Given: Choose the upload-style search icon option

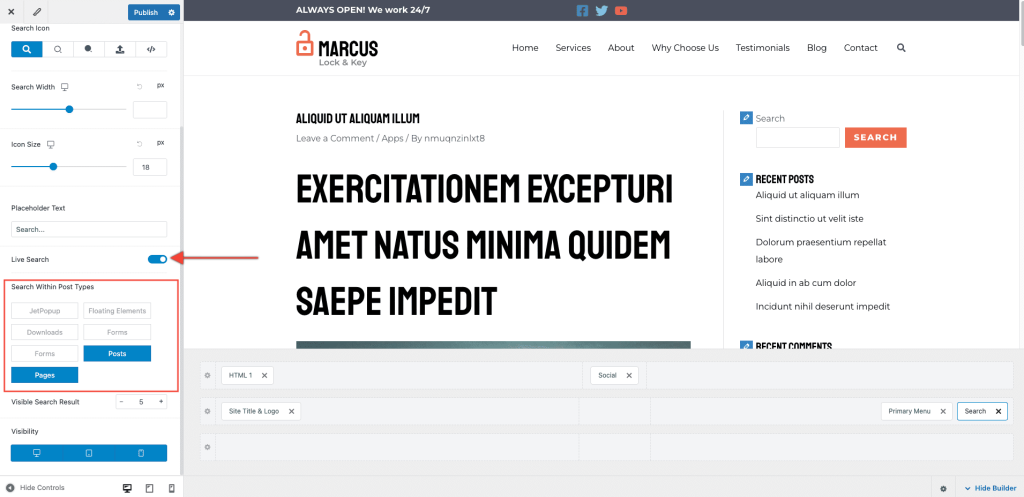Looking at the screenshot, I should [120, 48].
